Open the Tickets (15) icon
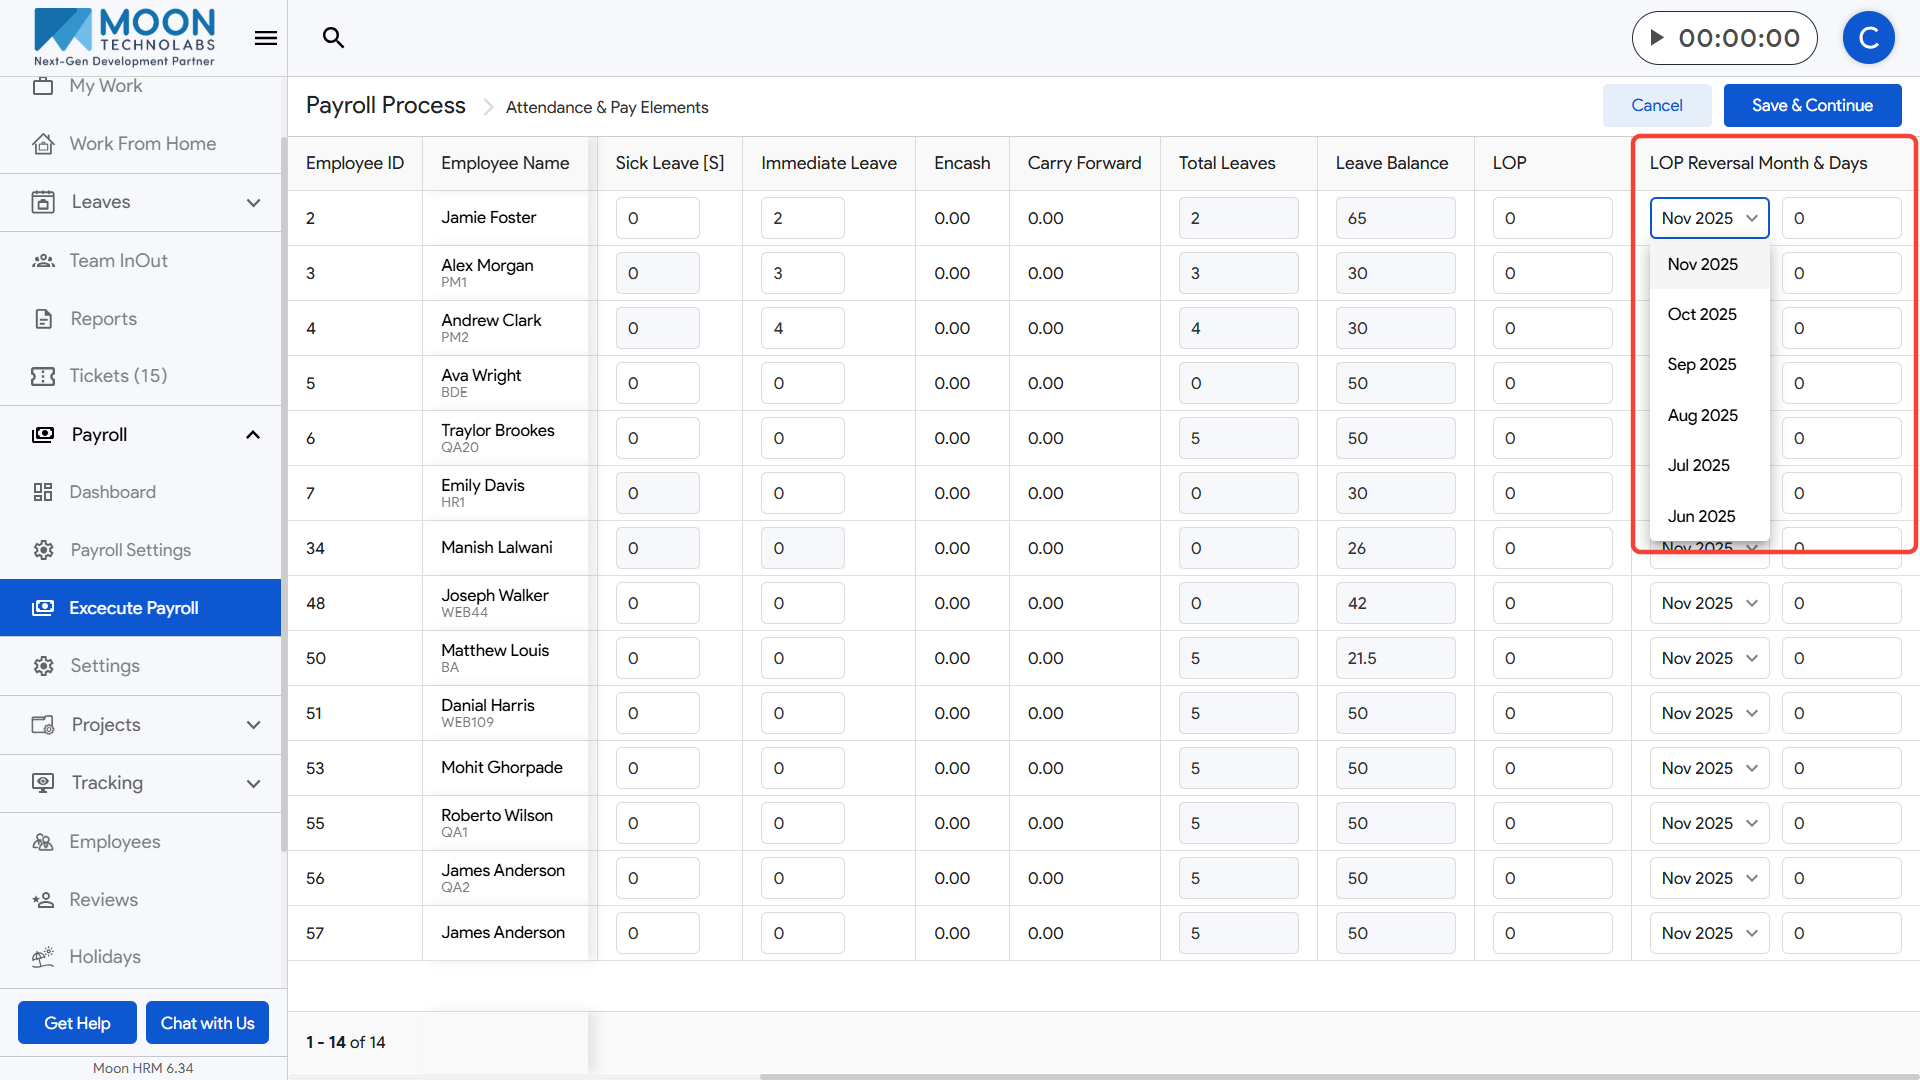 [x=43, y=376]
